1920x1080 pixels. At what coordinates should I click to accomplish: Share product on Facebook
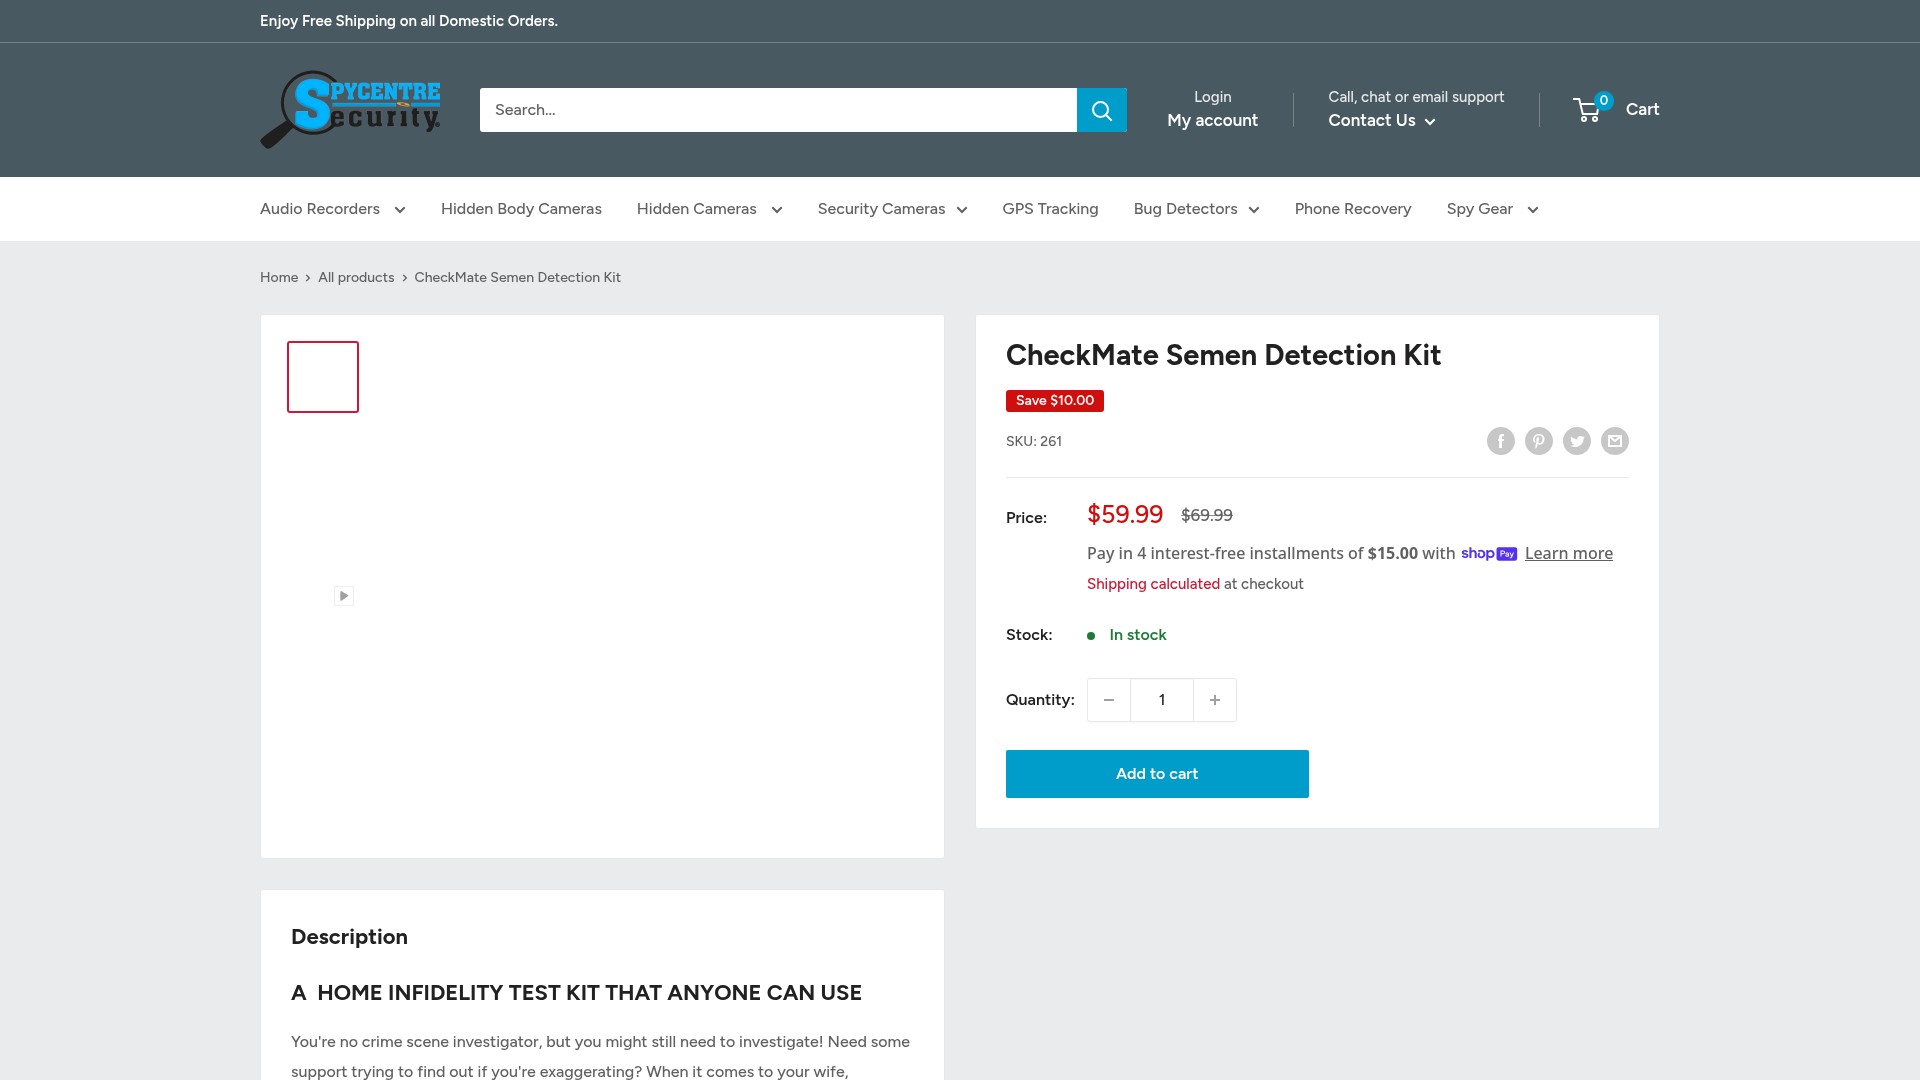tap(1500, 441)
